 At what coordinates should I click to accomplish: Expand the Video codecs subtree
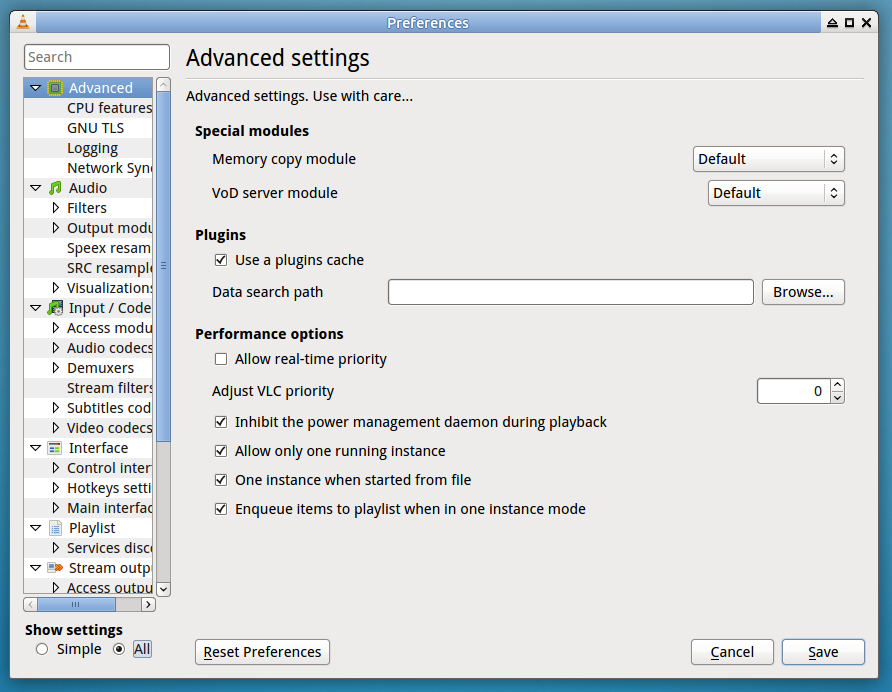tap(56, 428)
